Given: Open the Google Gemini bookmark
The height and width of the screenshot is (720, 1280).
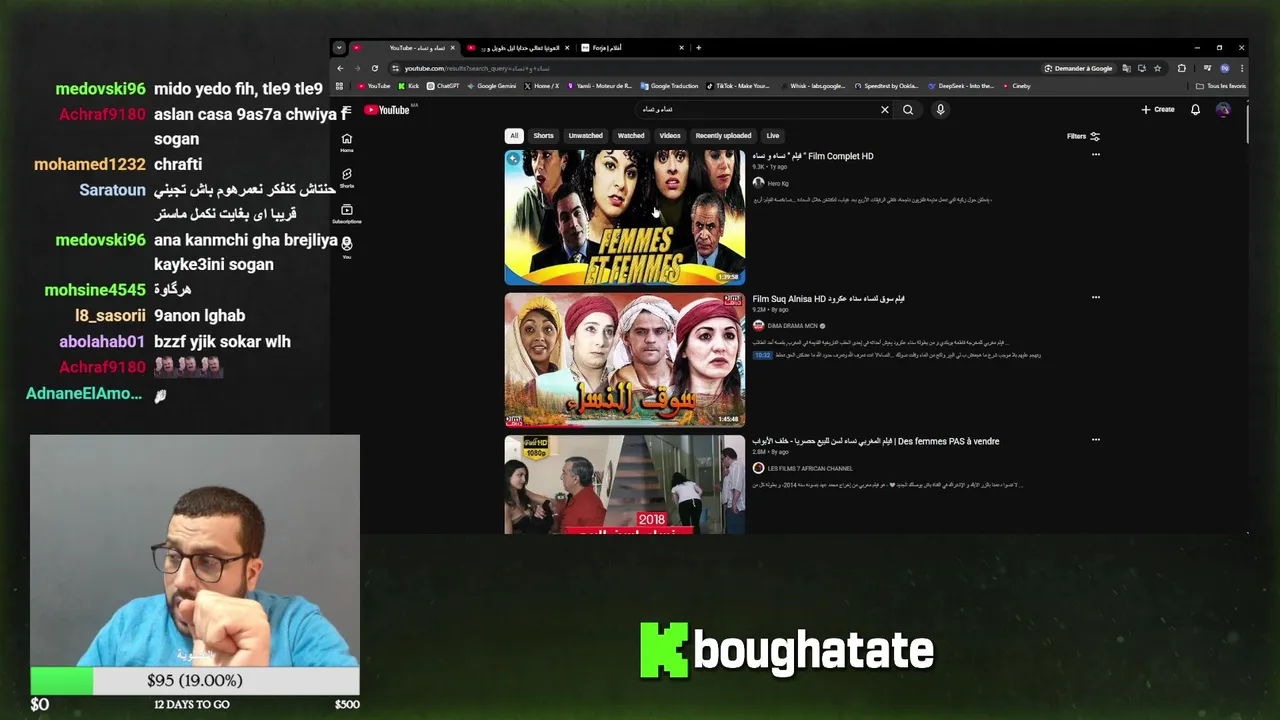Looking at the screenshot, I should (x=491, y=86).
